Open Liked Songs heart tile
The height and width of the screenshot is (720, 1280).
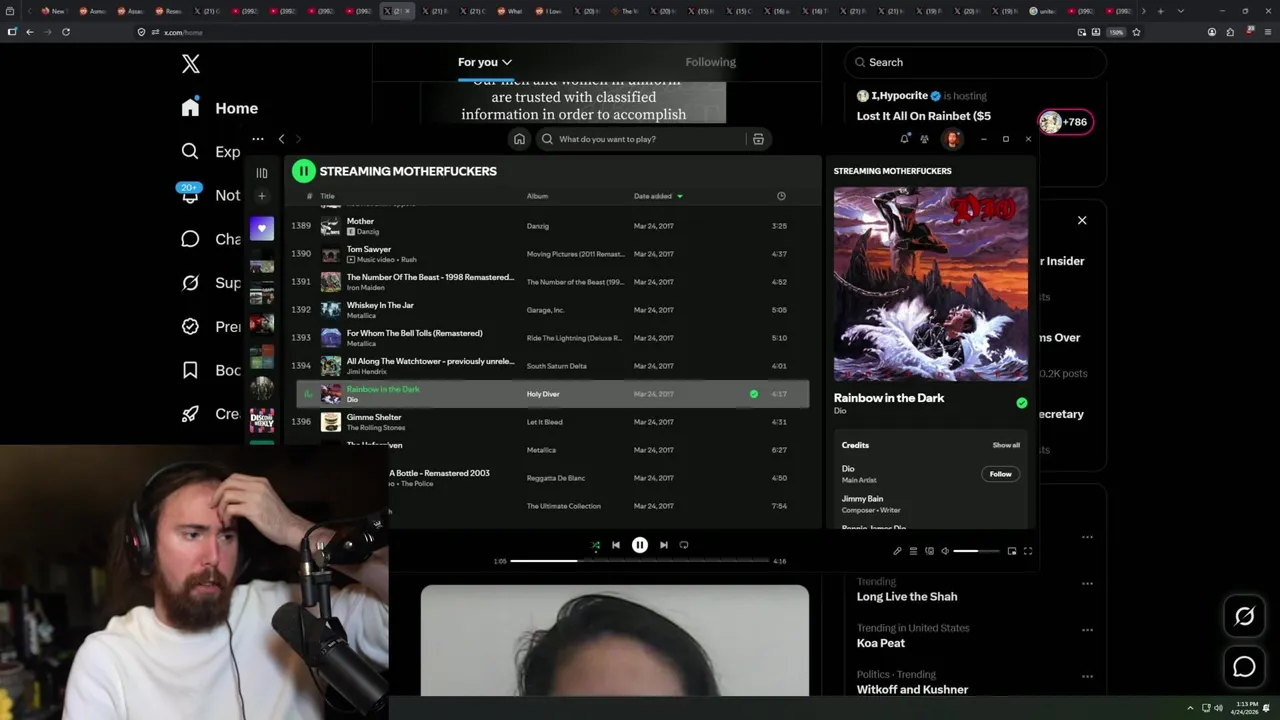(x=262, y=228)
